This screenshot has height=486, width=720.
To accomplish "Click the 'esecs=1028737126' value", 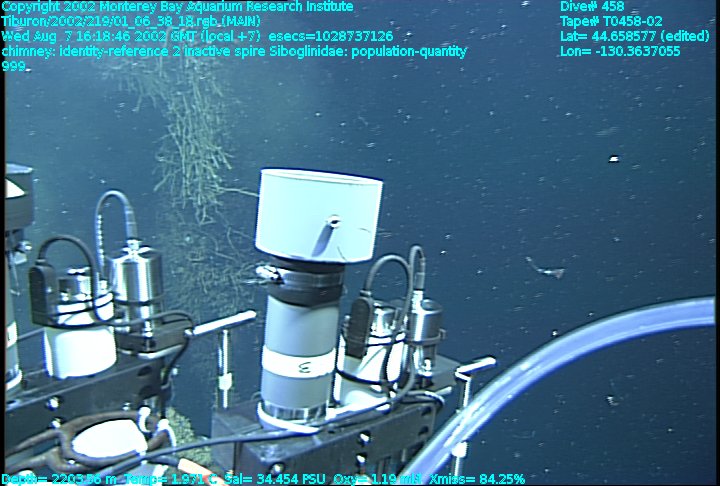I will (x=331, y=36).
